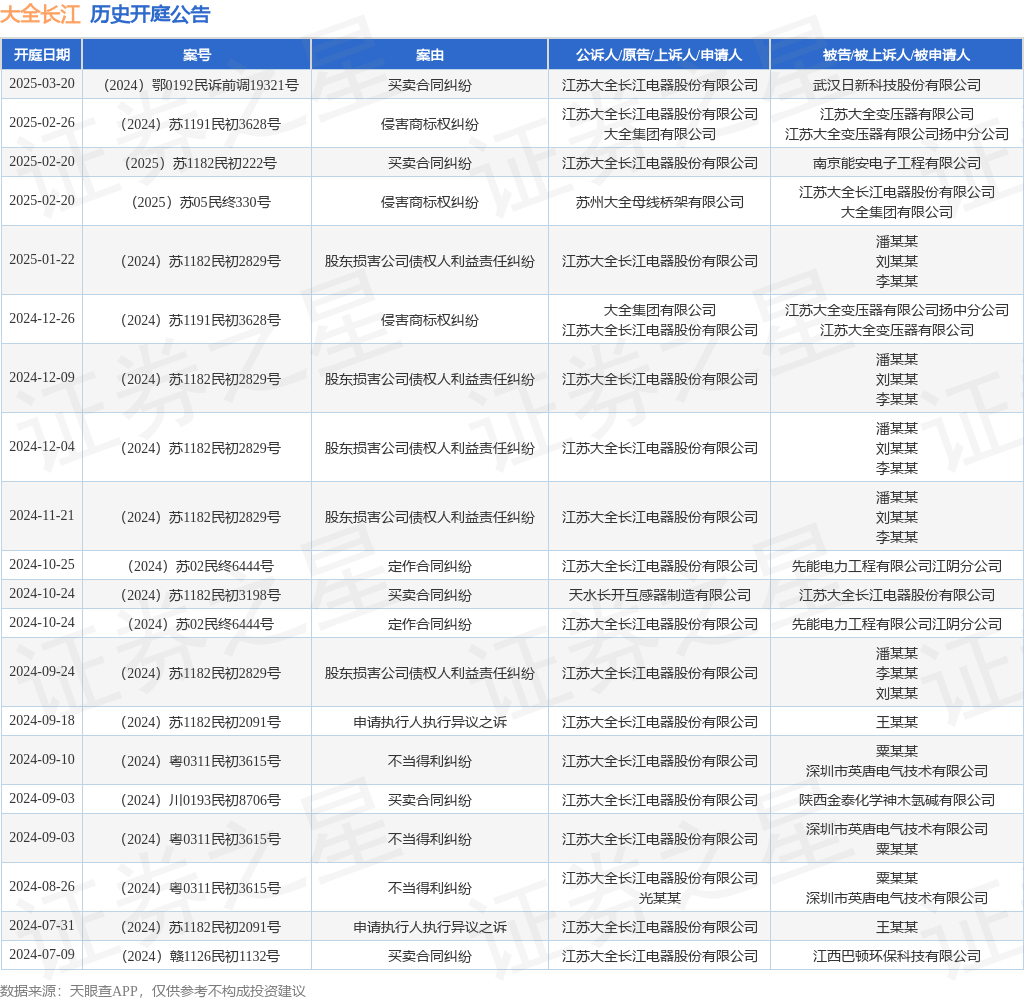The image size is (1024, 1000).
Task: Click defendant 先能电力工程有限公司江阴分公司 in the 2024-10-25 row
Action: pyautogui.click(x=897, y=566)
